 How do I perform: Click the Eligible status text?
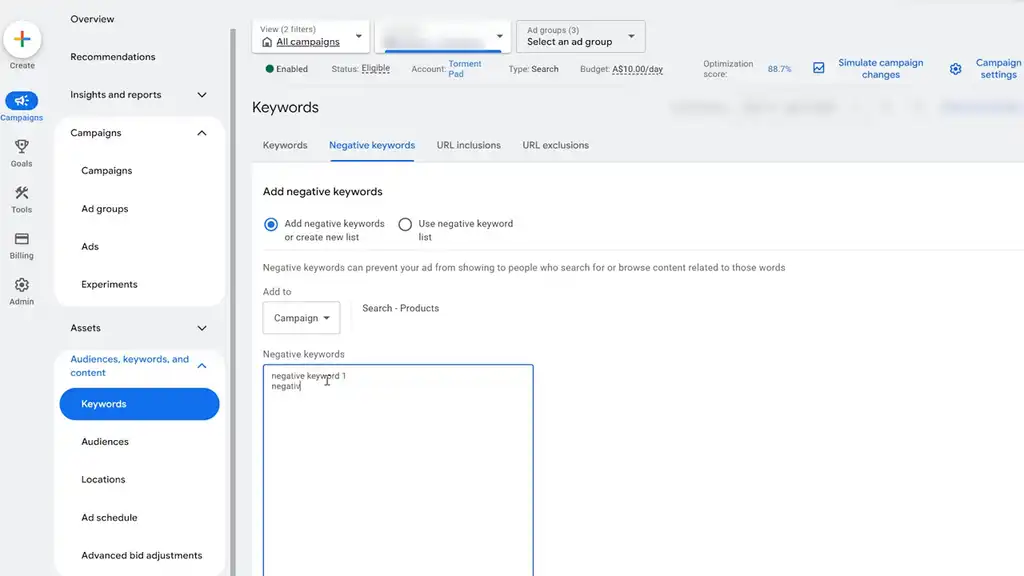376,68
